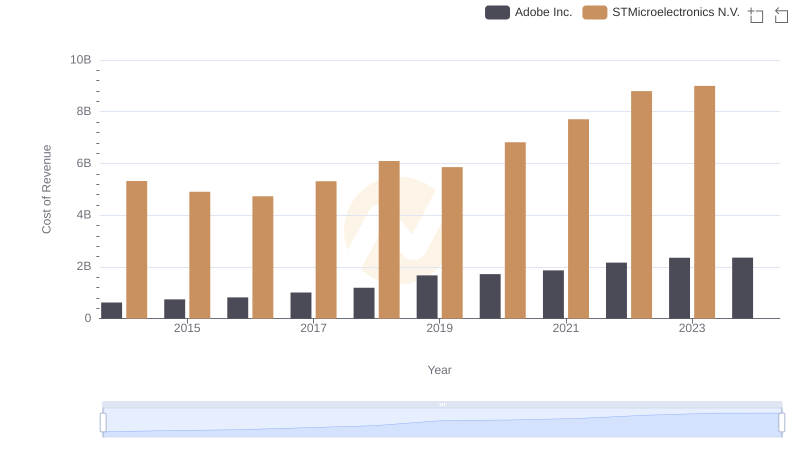Click the dark Adobe Inc. legend swatch

tap(497, 12)
